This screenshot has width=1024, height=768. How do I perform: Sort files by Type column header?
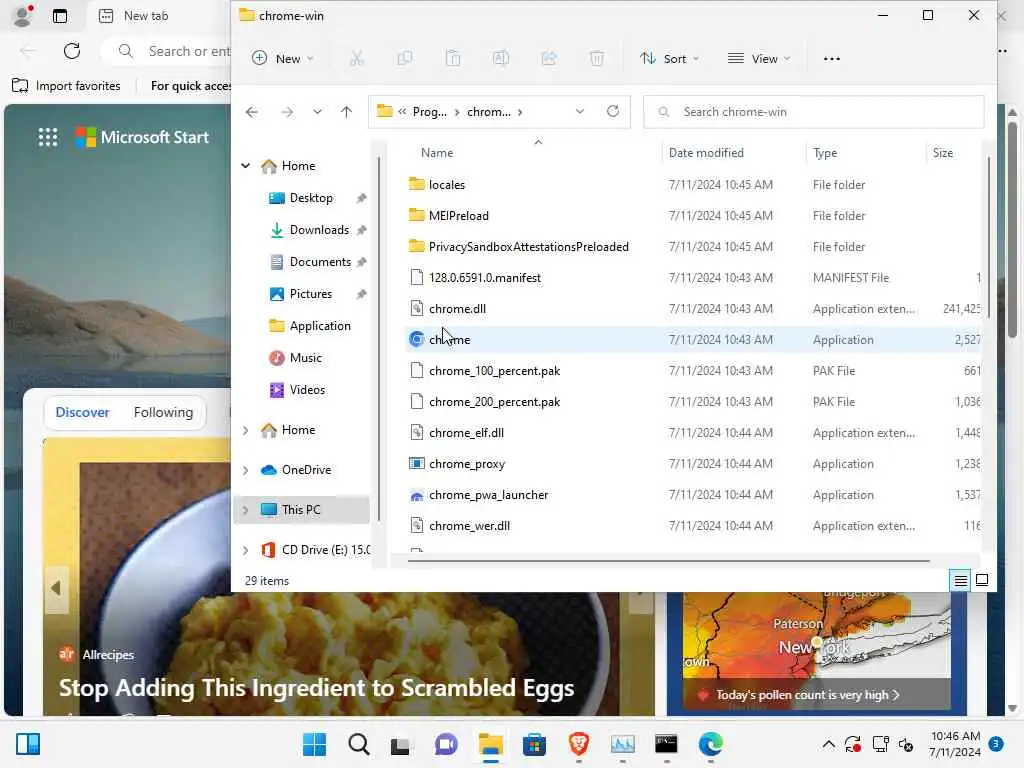pos(825,153)
